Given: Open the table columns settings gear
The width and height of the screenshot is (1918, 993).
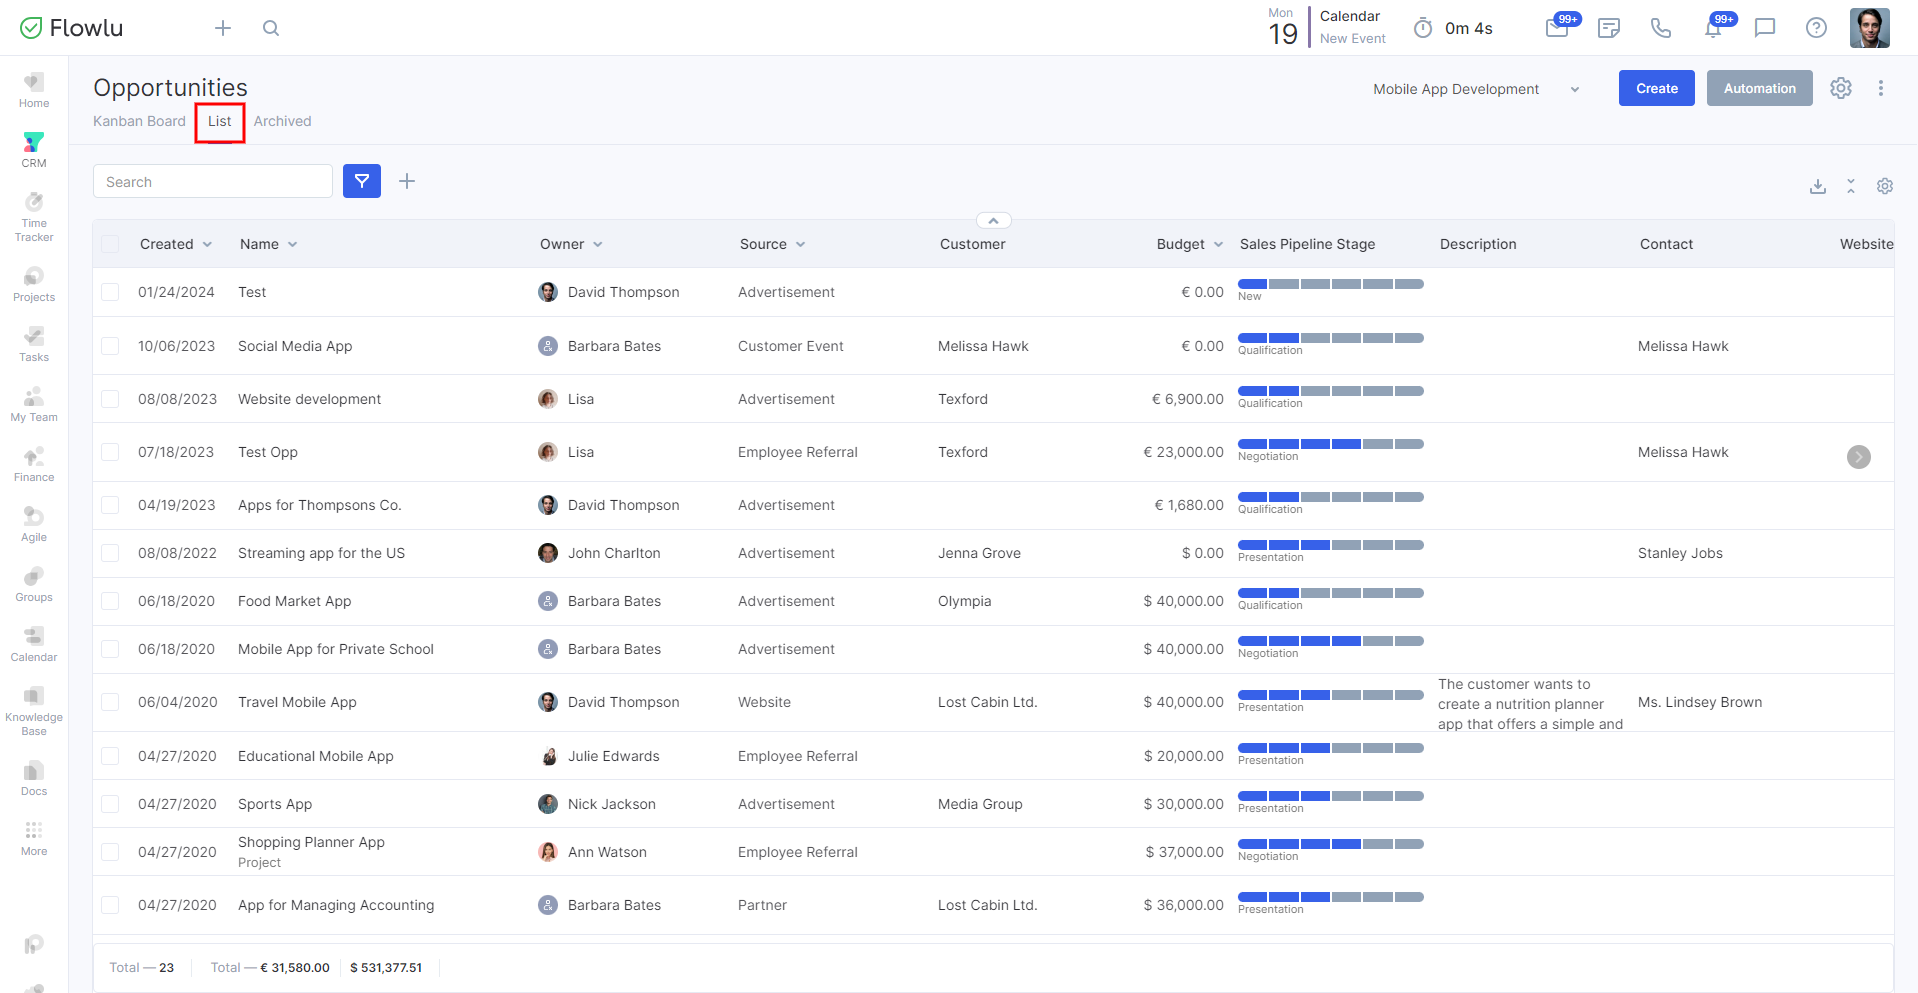Looking at the screenshot, I should (1884, 186).
